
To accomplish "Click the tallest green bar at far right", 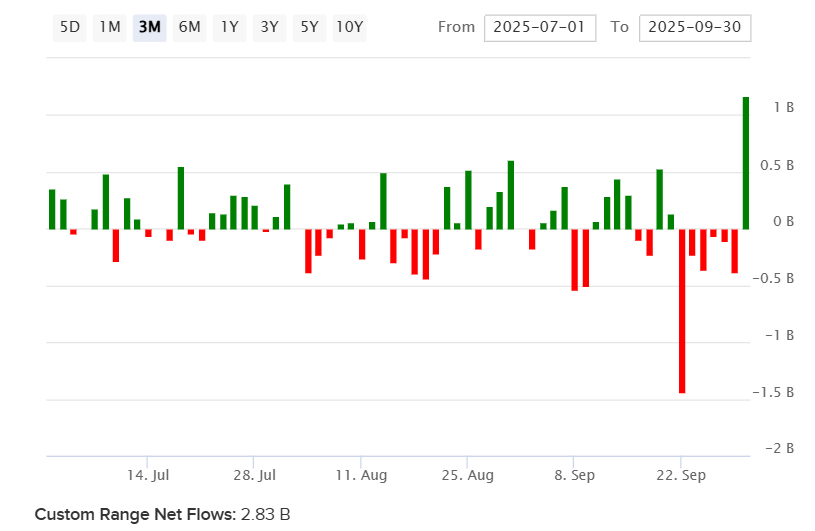I will pos(746,160).
